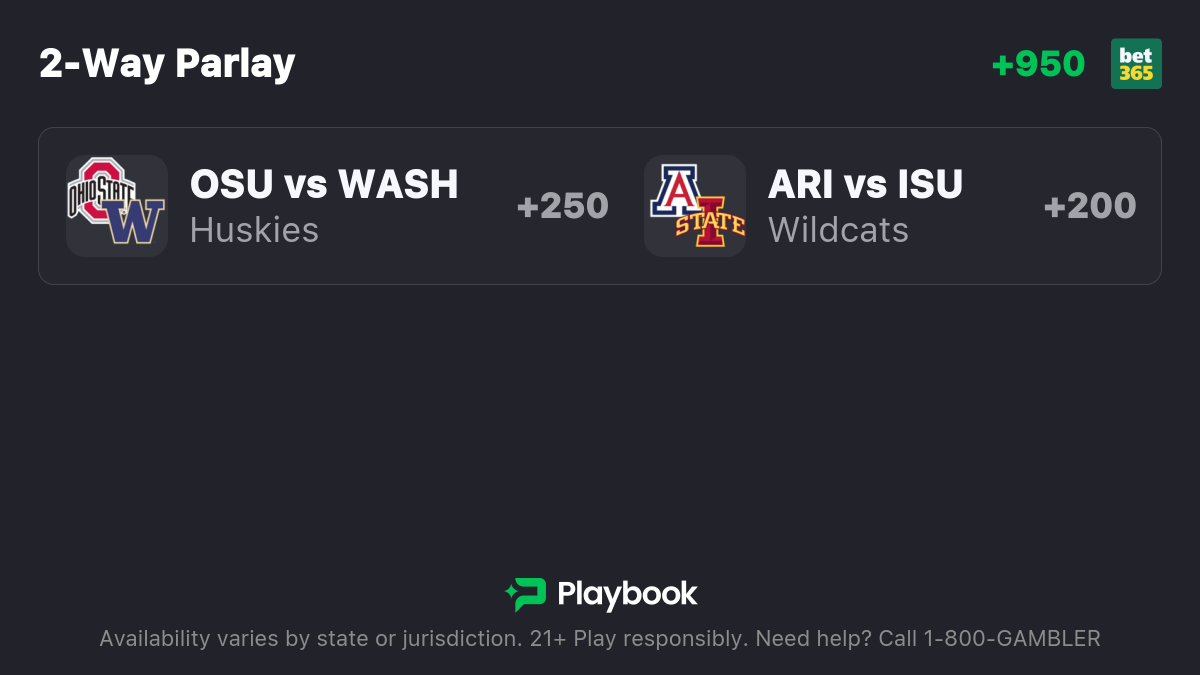This screenshot has height=675, width=1200.
Task: Click the OSU vs WASH team thumbnail tile
Action: [117, 206]
